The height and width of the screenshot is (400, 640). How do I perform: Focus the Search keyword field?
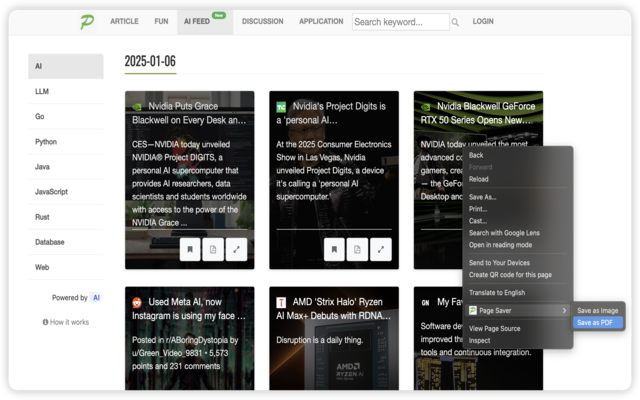[401, 22]
